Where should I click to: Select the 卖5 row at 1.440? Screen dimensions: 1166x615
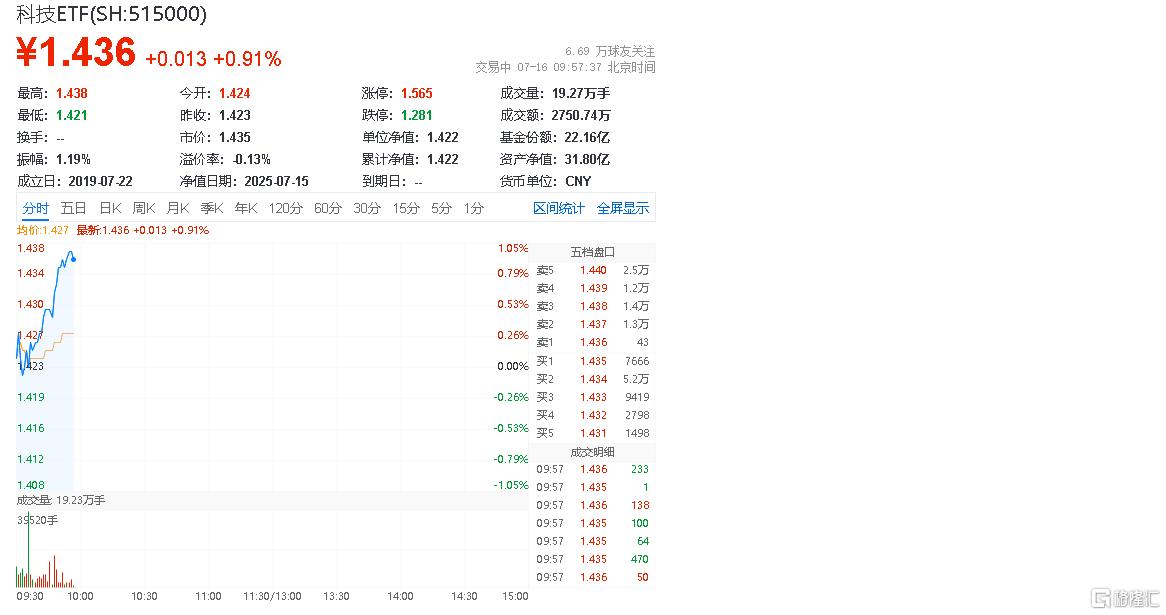pyautogui.click(x=593, y=270)
